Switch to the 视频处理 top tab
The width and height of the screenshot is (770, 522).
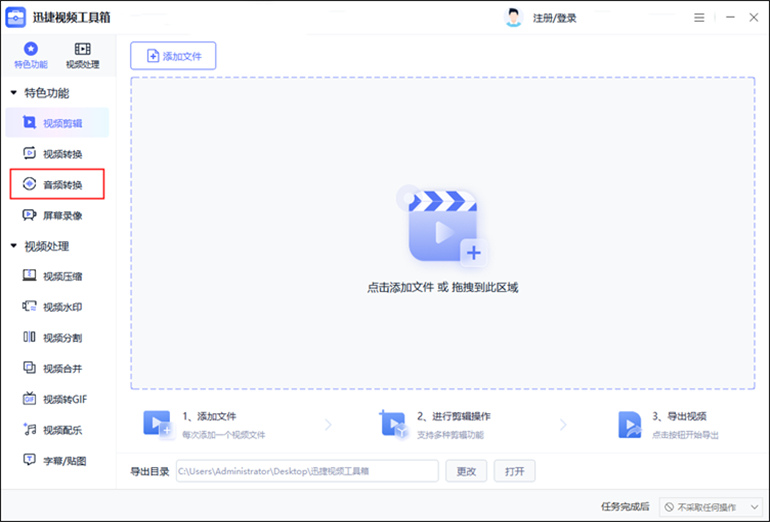click(82, 55)
